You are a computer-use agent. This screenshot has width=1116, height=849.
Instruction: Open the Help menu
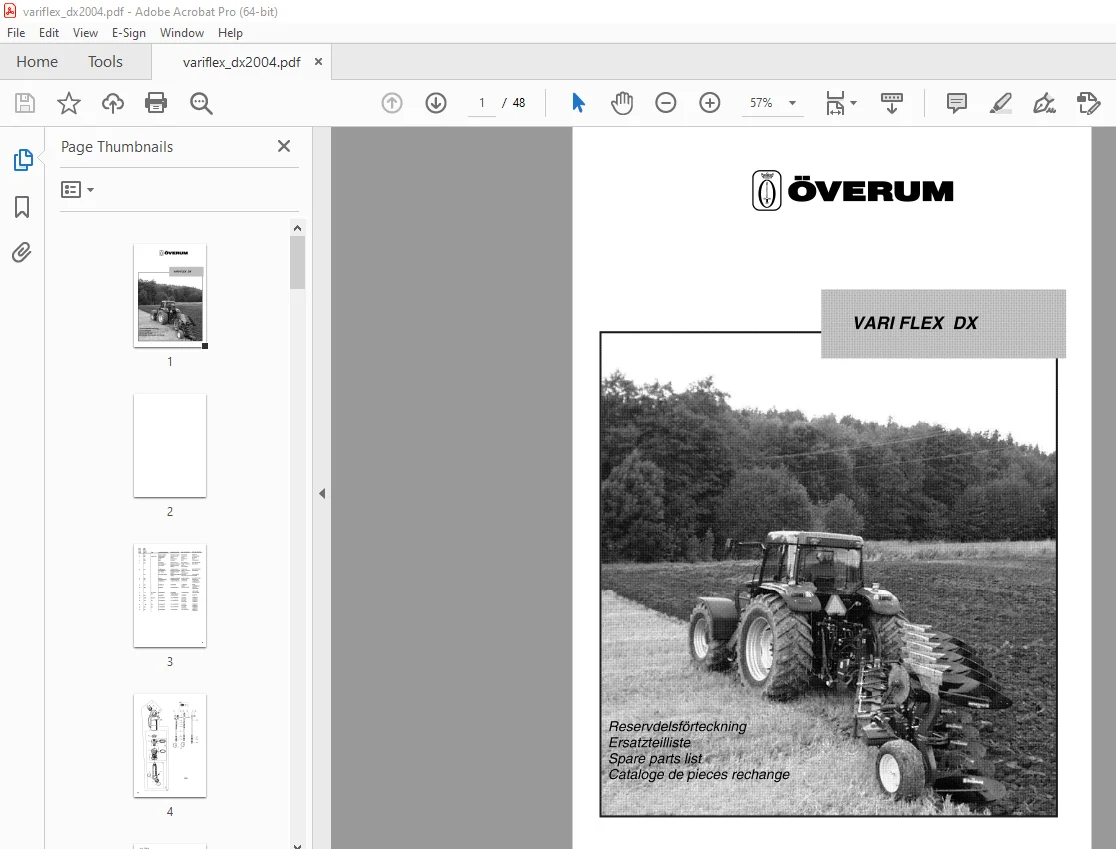(230, 33)
